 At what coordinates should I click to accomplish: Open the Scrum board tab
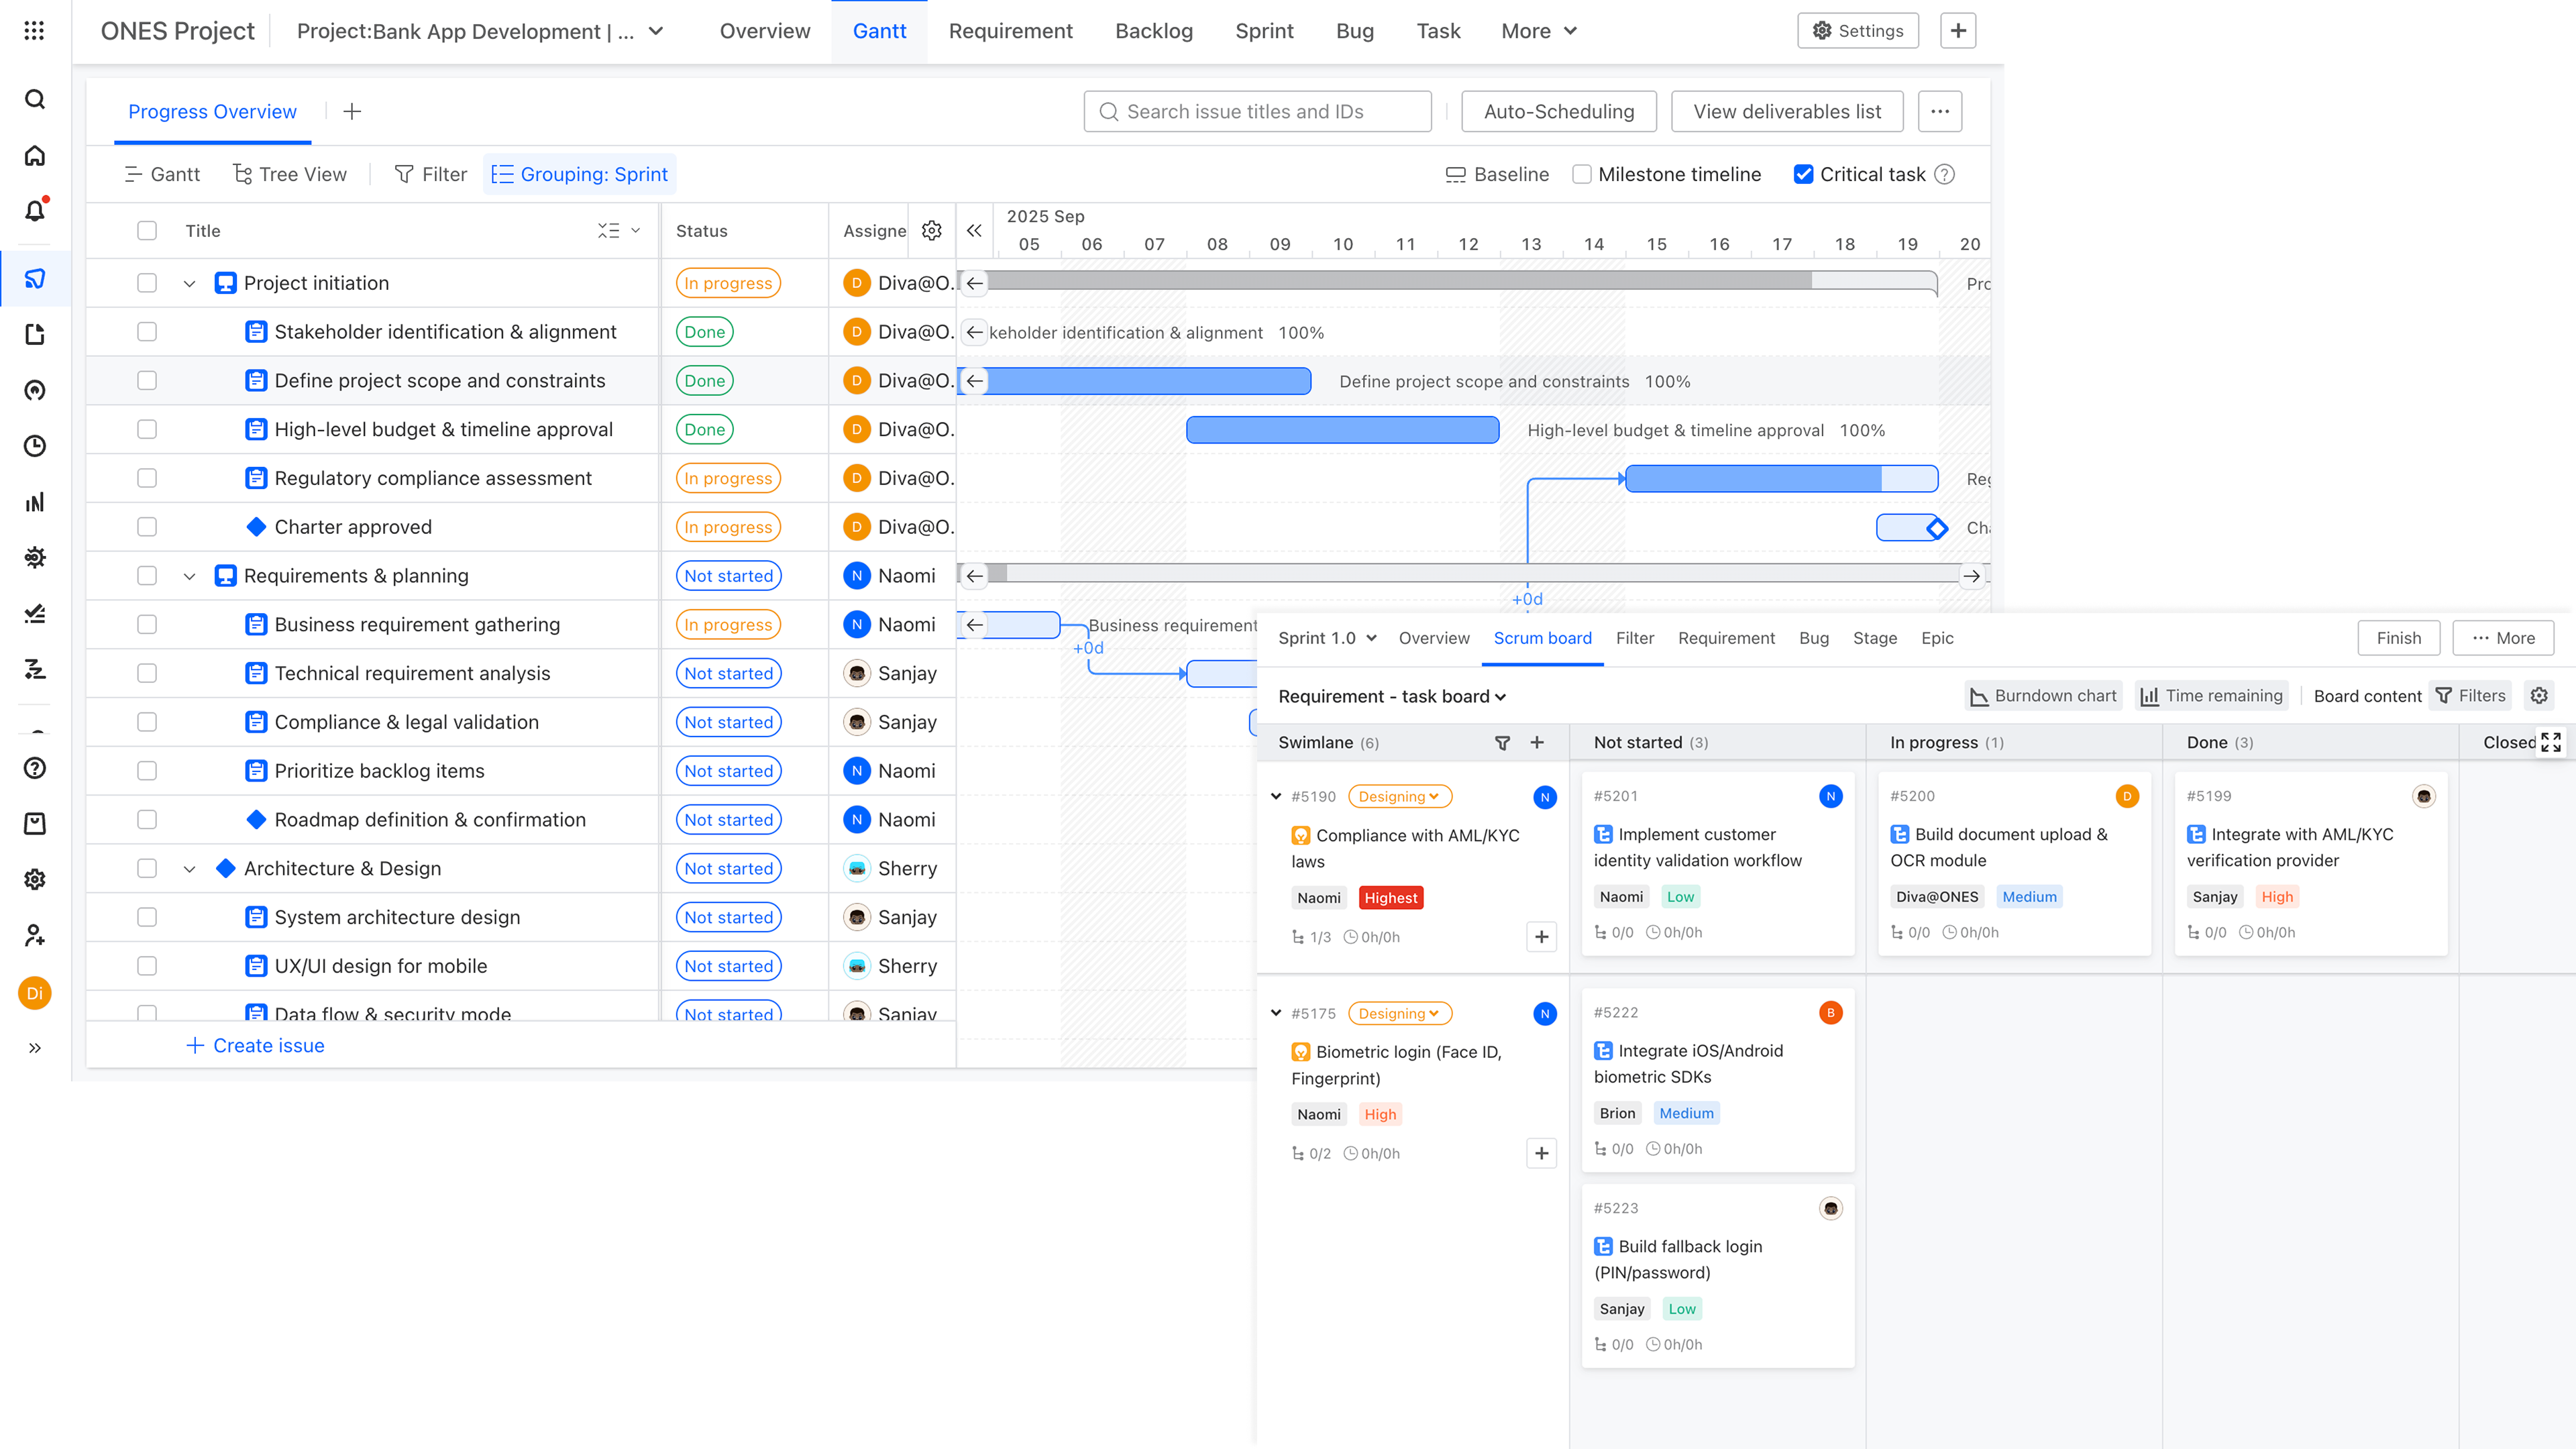[x=1542, y=638]
